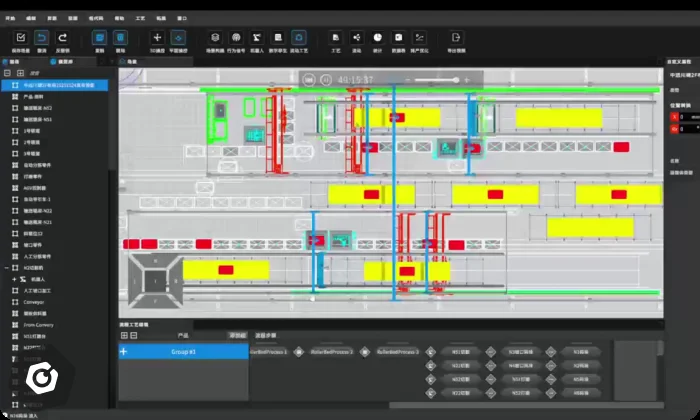Click the simulation time 49:15:37 display
The image size is (700, 420).
pyautogui.click(x=355, y=80)
